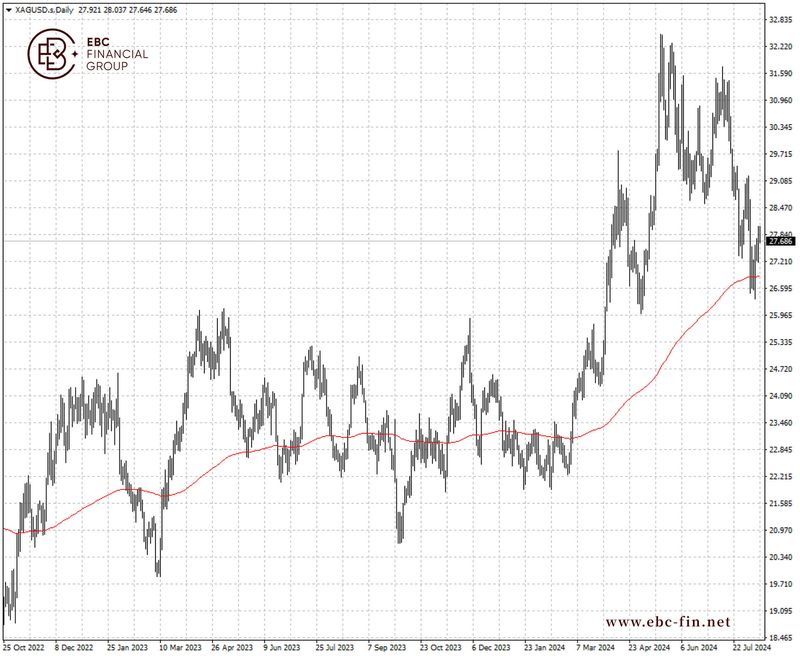The width and height of the screenshot is (800, 656).
Task: Click the EBC circular logo icon
Action: point(51,53)
